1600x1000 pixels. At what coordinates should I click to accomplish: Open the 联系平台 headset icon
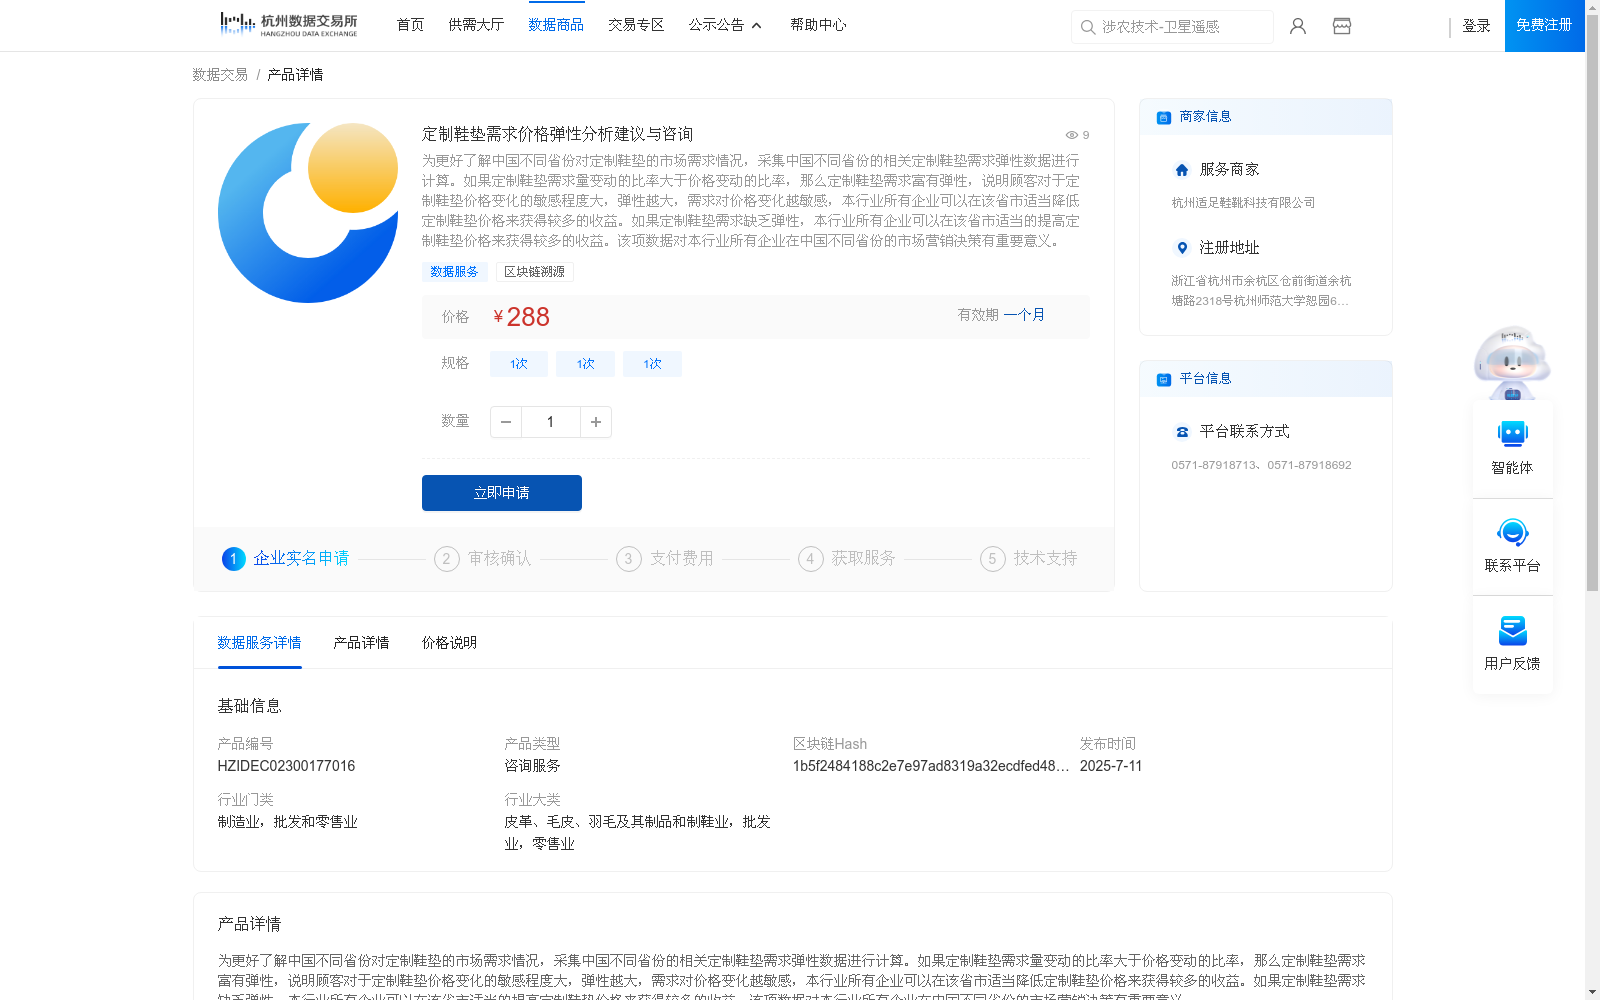tap(1512, 532)
